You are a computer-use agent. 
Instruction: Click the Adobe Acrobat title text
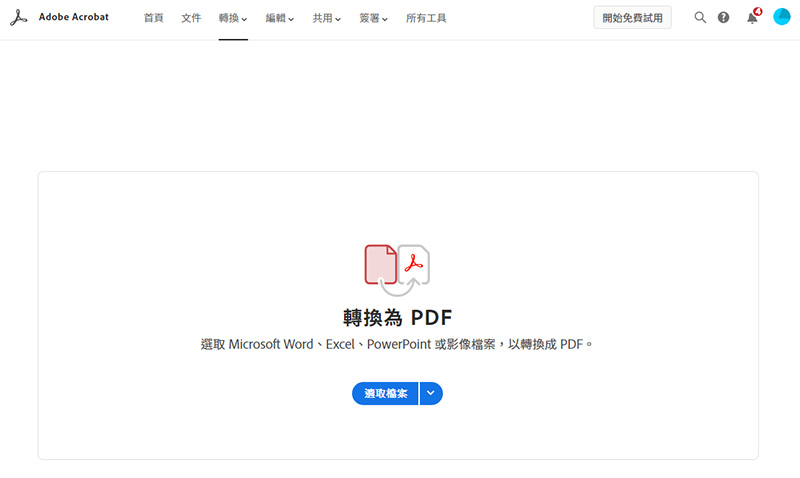pos(74,17)
